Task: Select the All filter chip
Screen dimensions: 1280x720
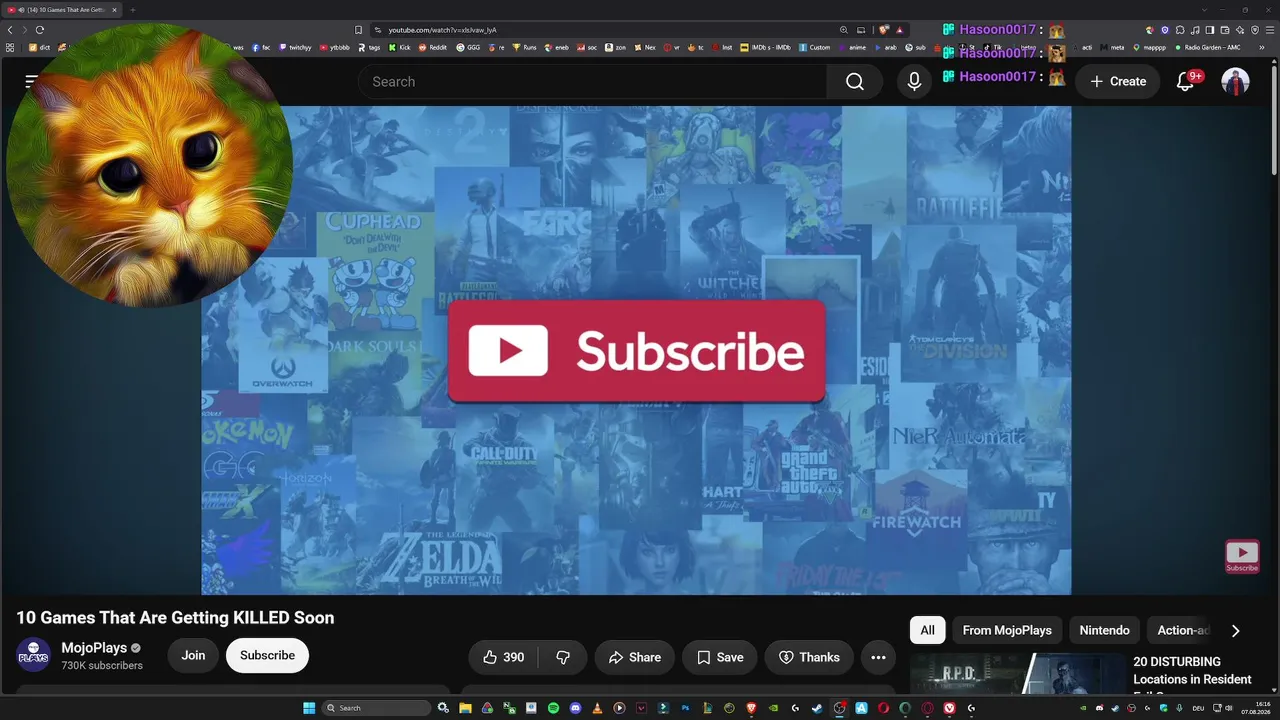Action: coord(927,630)
